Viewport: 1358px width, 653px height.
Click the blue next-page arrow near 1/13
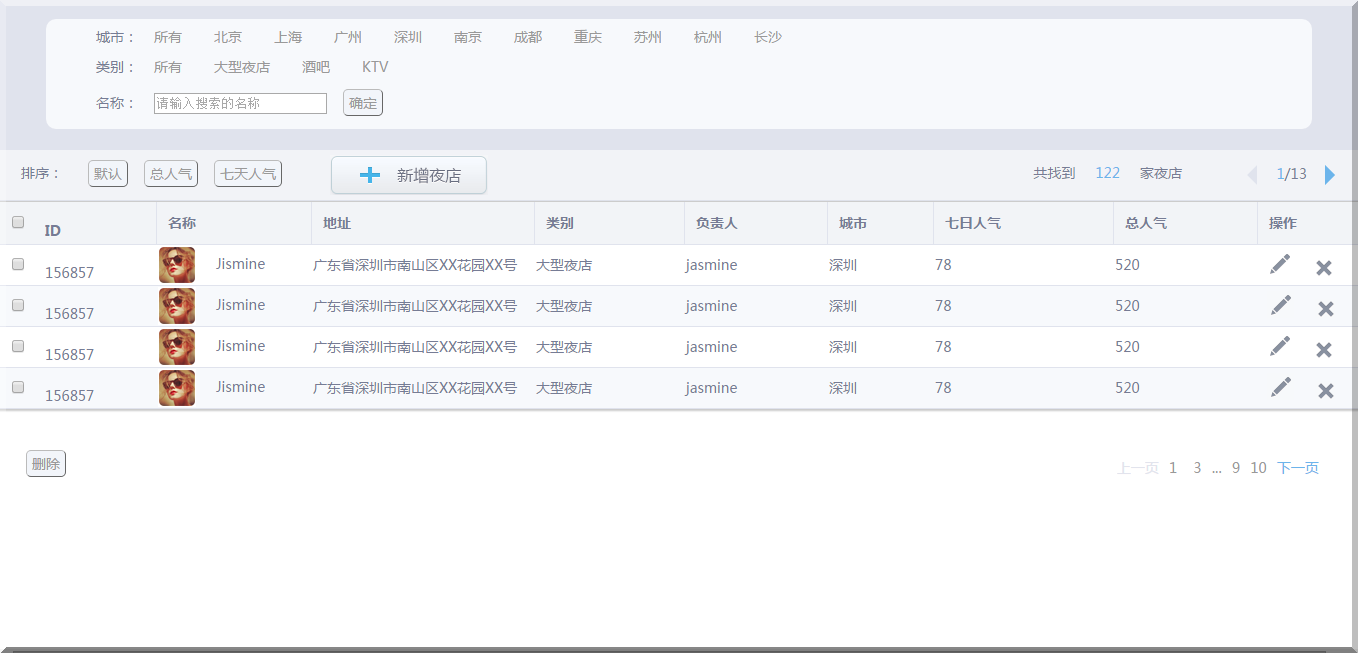click(1329, 174)
